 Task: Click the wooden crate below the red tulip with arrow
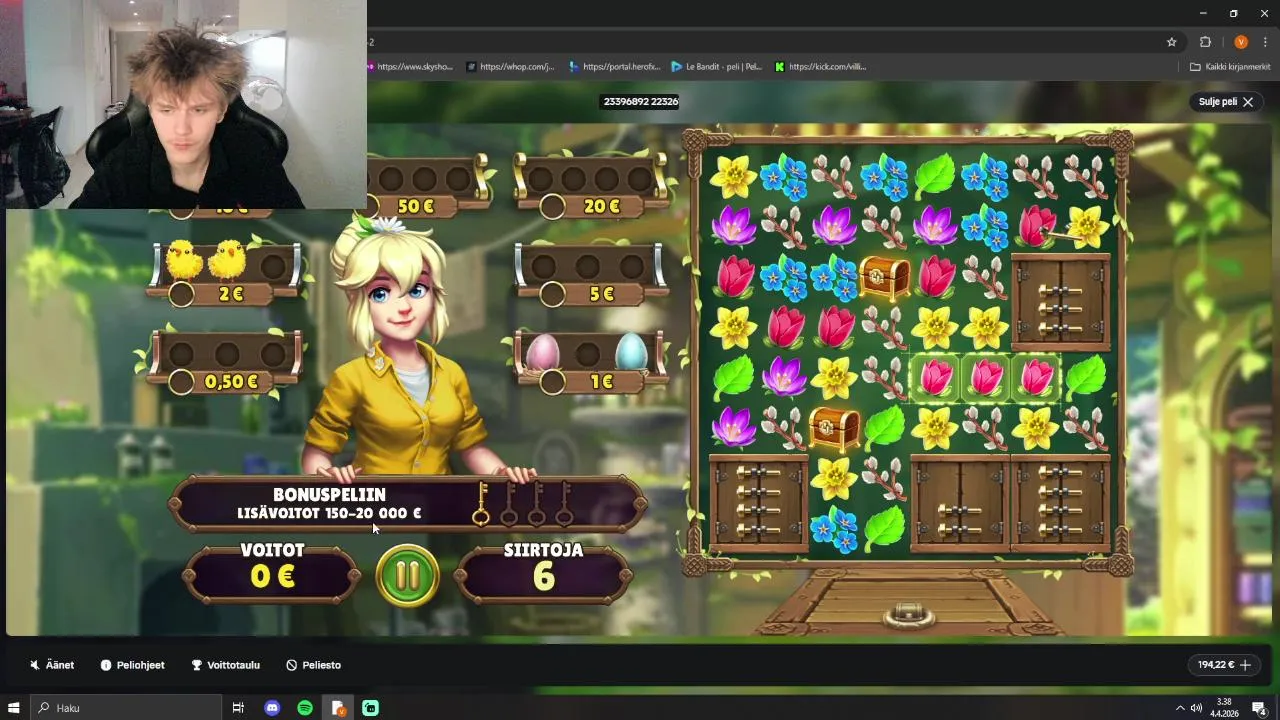tap(1060, 302)
